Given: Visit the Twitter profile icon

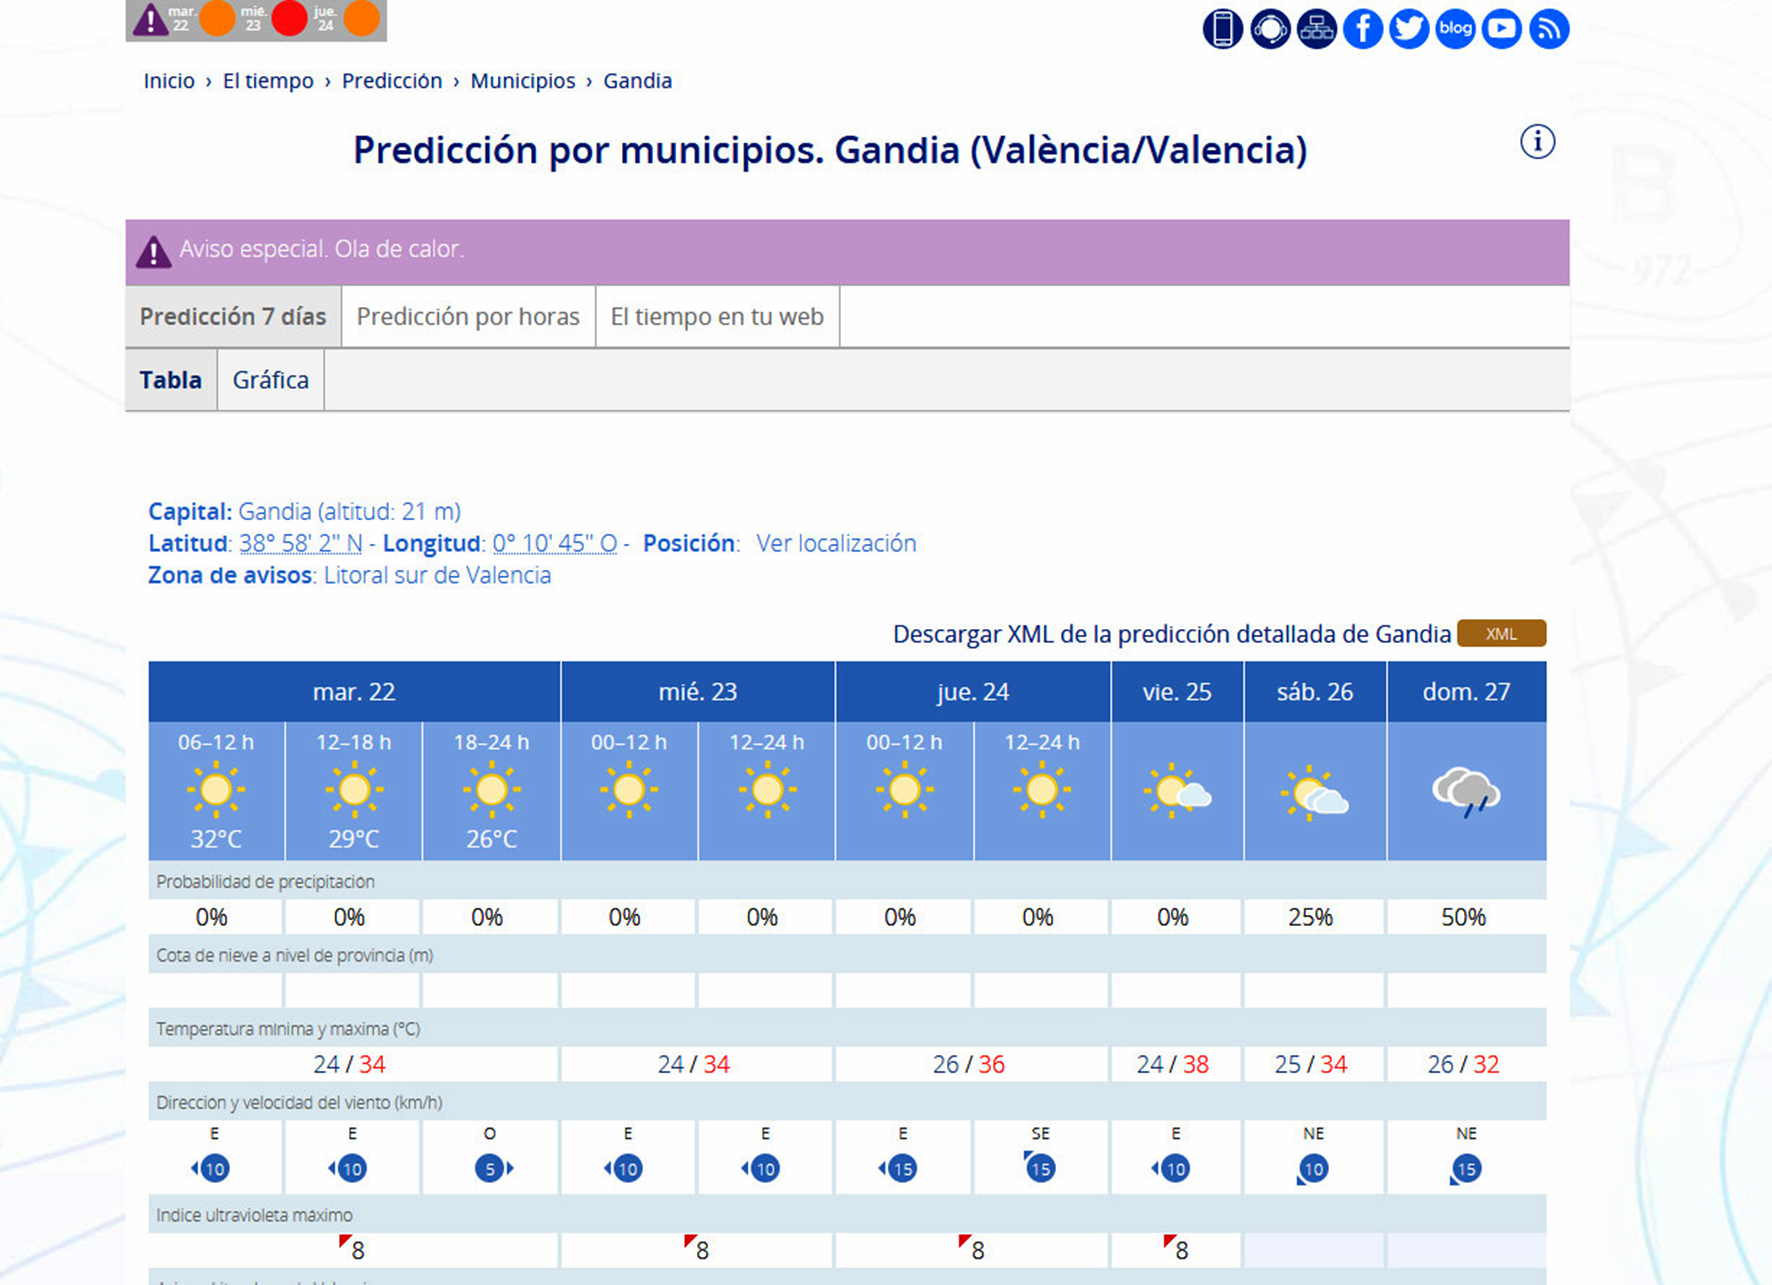Looking at the screenshot, I should 1409,28.
